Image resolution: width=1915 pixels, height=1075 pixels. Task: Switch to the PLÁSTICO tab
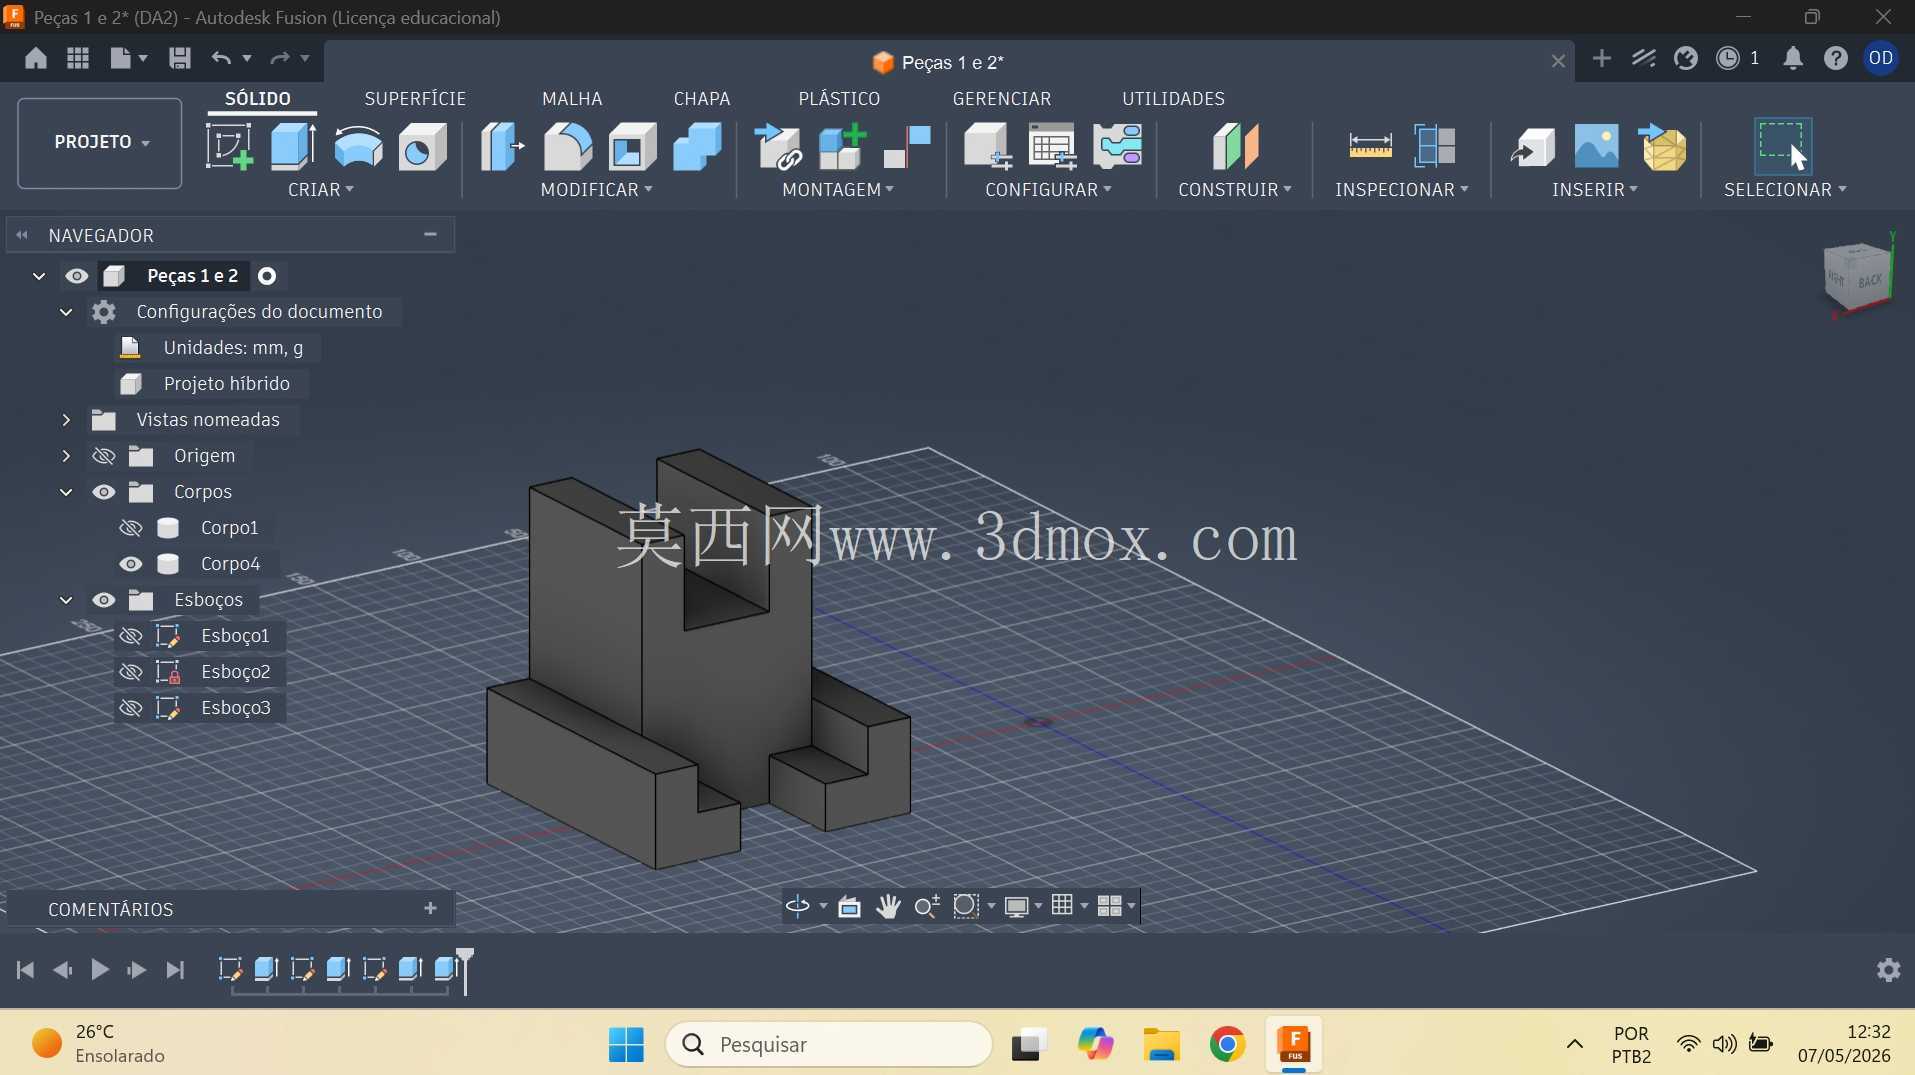[839, 99]
